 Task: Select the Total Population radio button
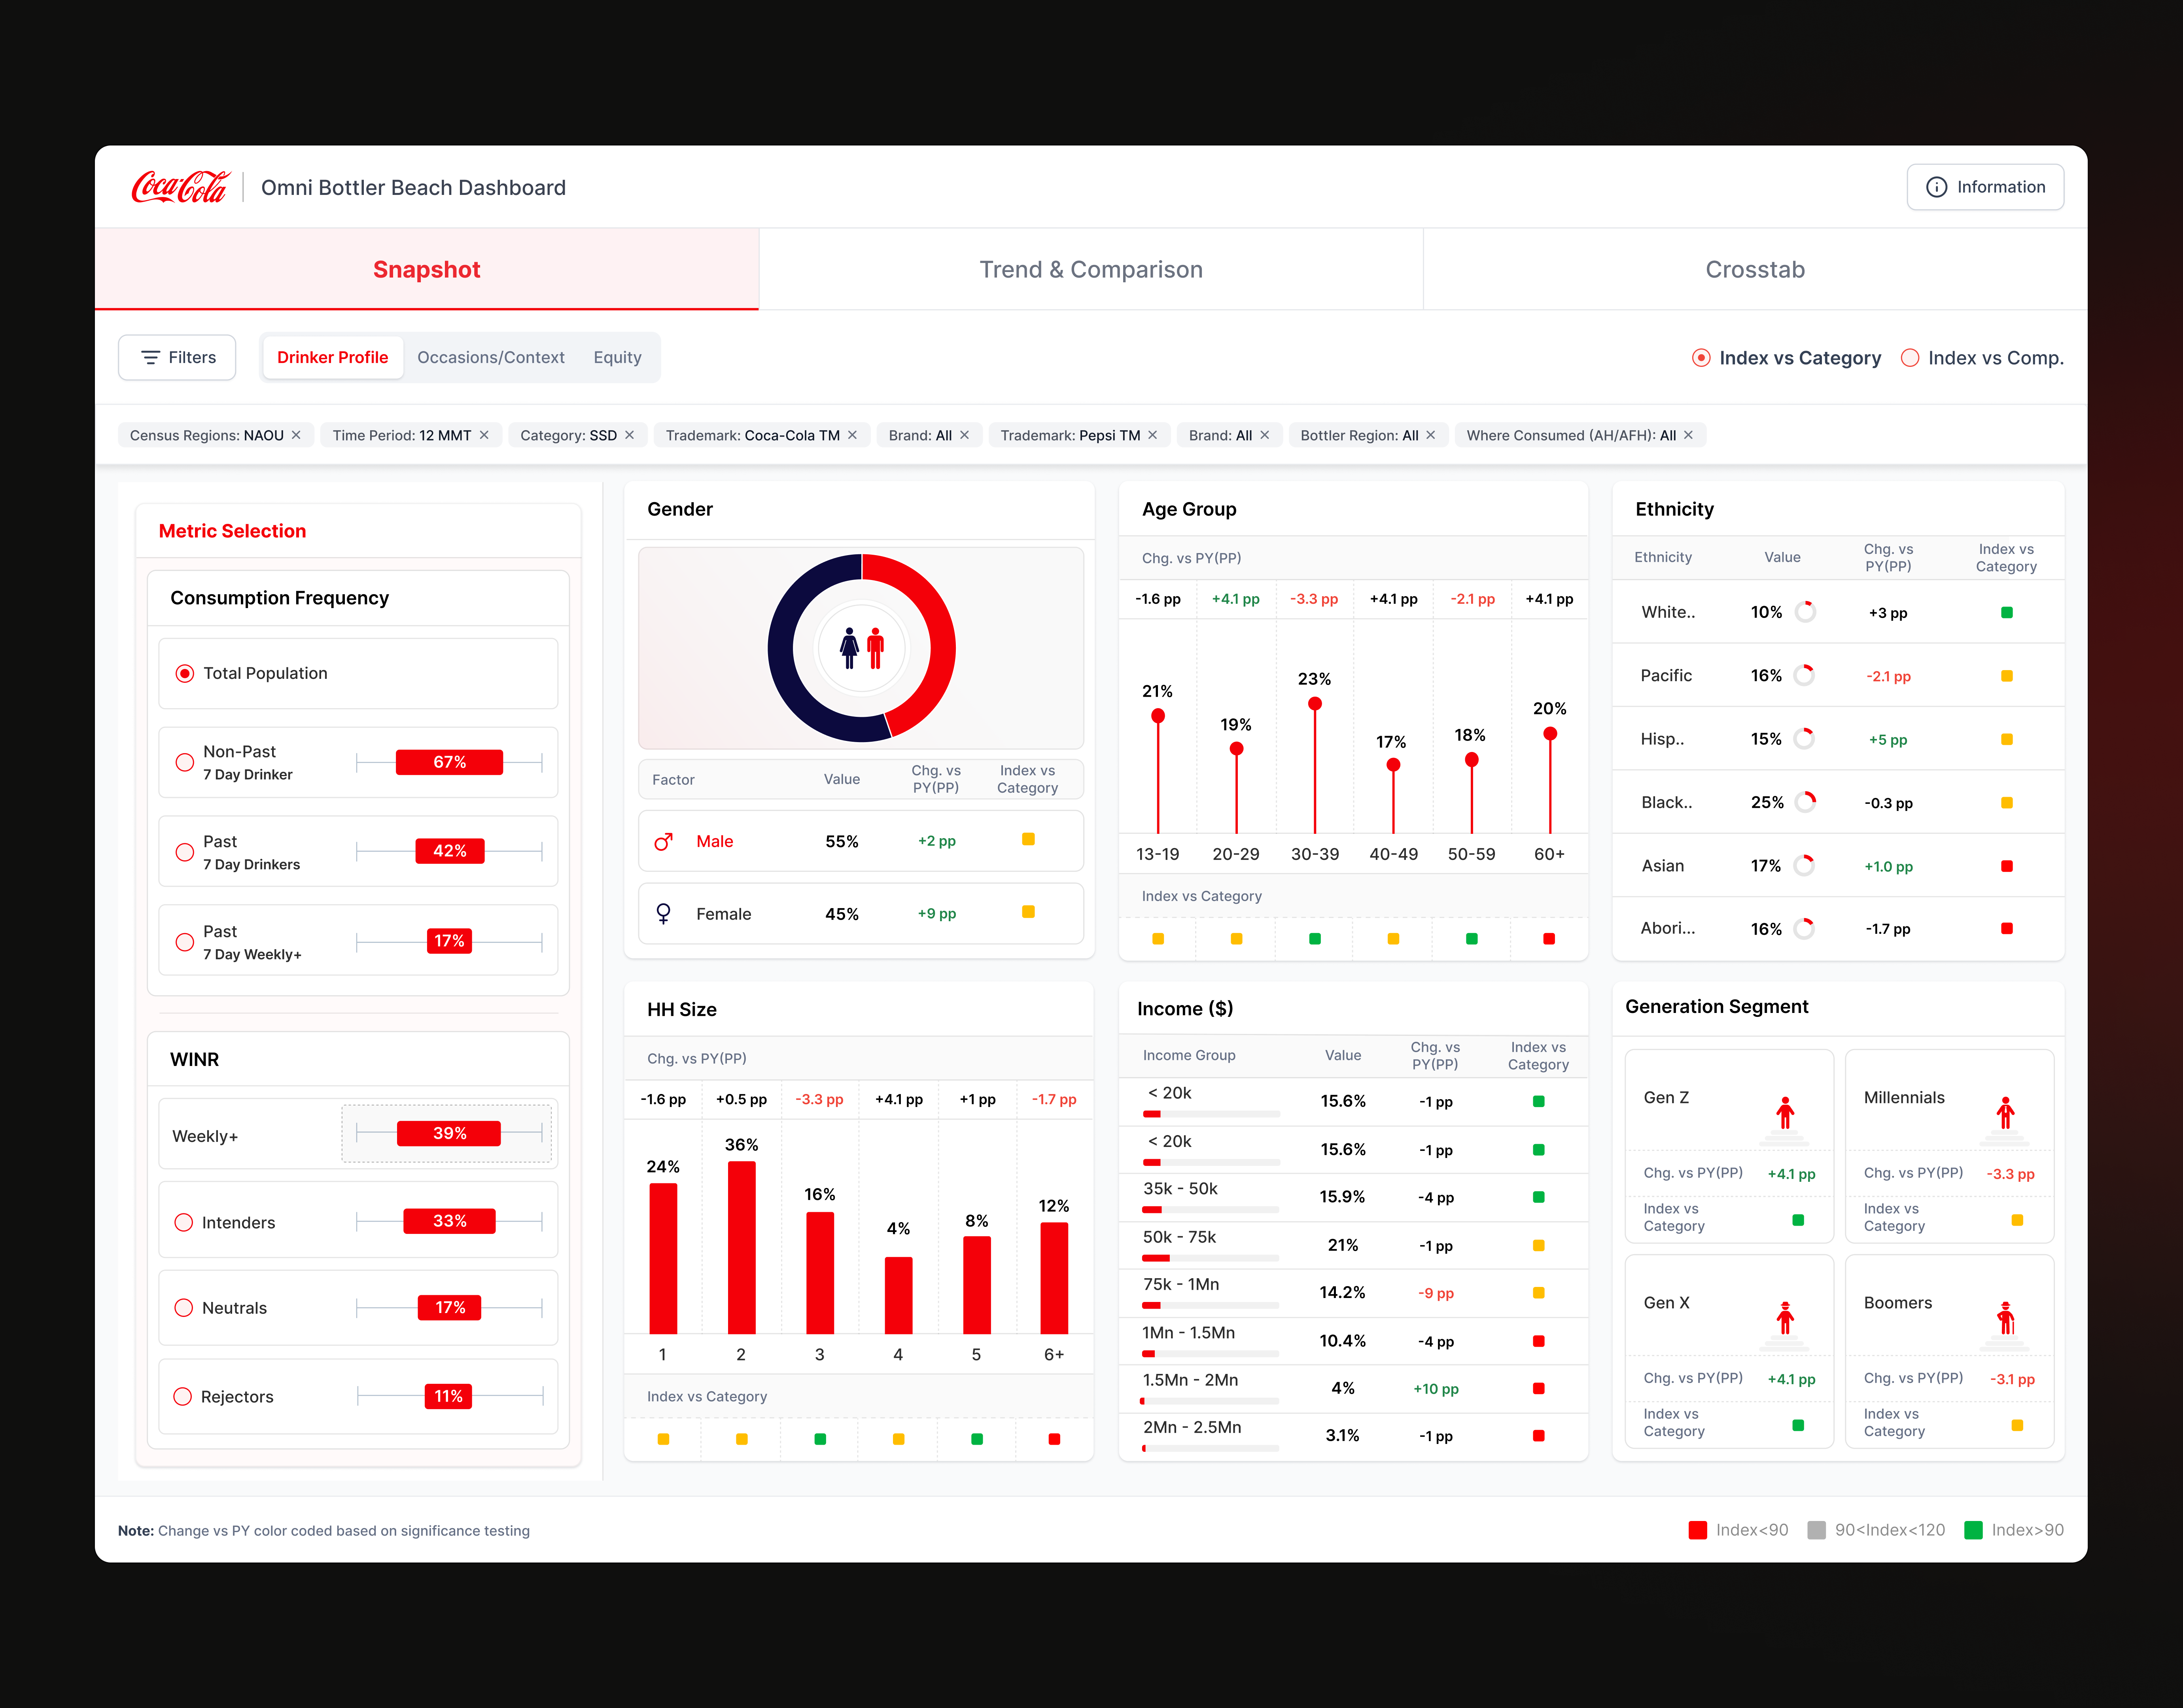click(x=185, y=674)
